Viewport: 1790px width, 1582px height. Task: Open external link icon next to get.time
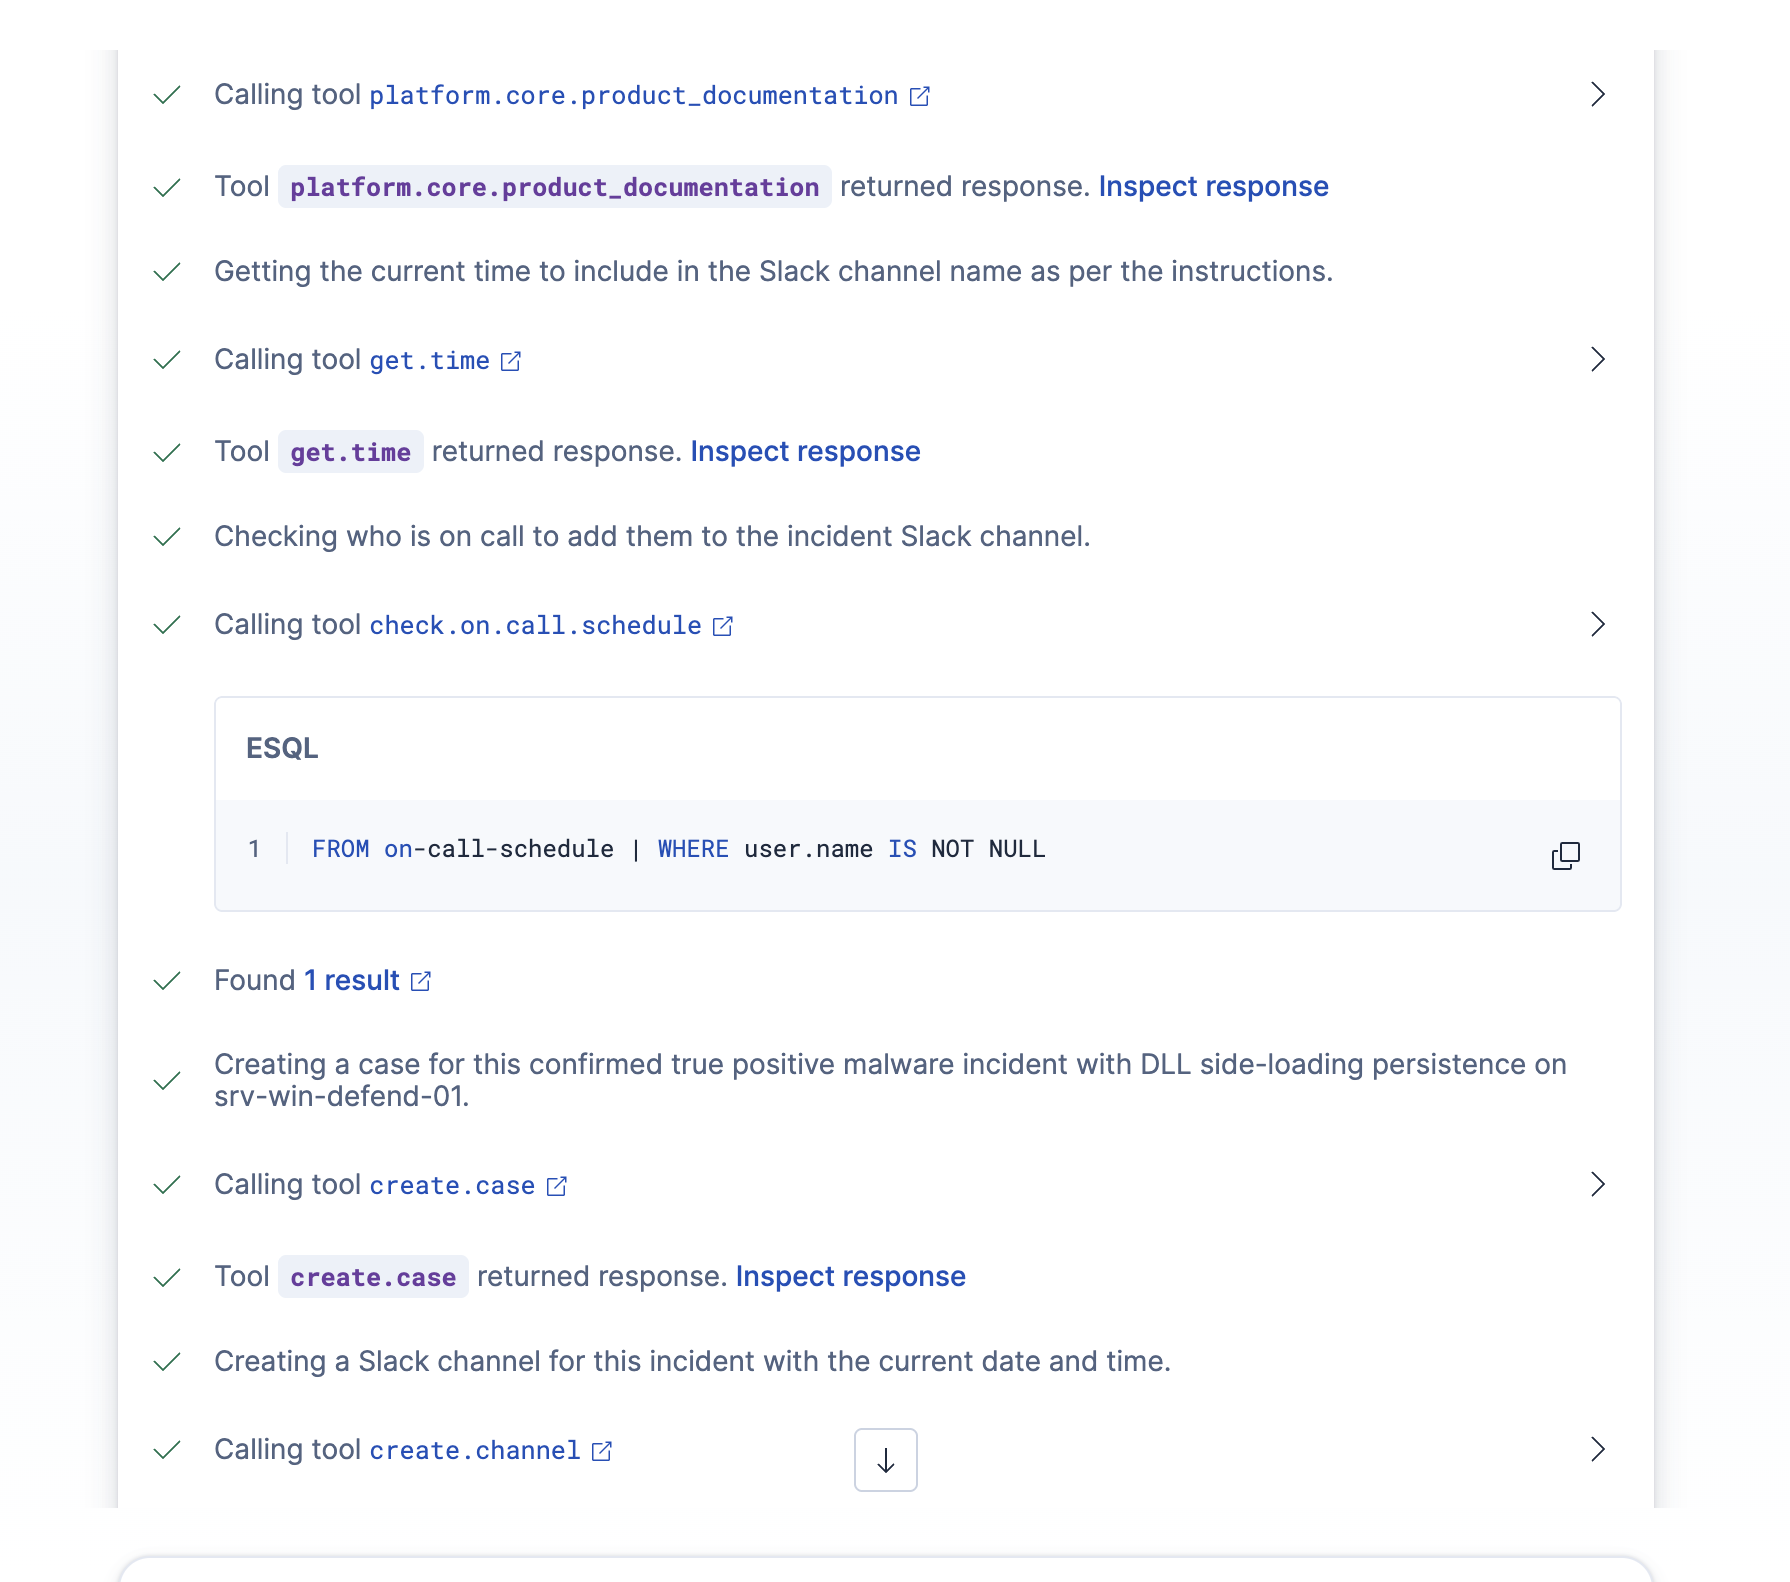[511, 361]
